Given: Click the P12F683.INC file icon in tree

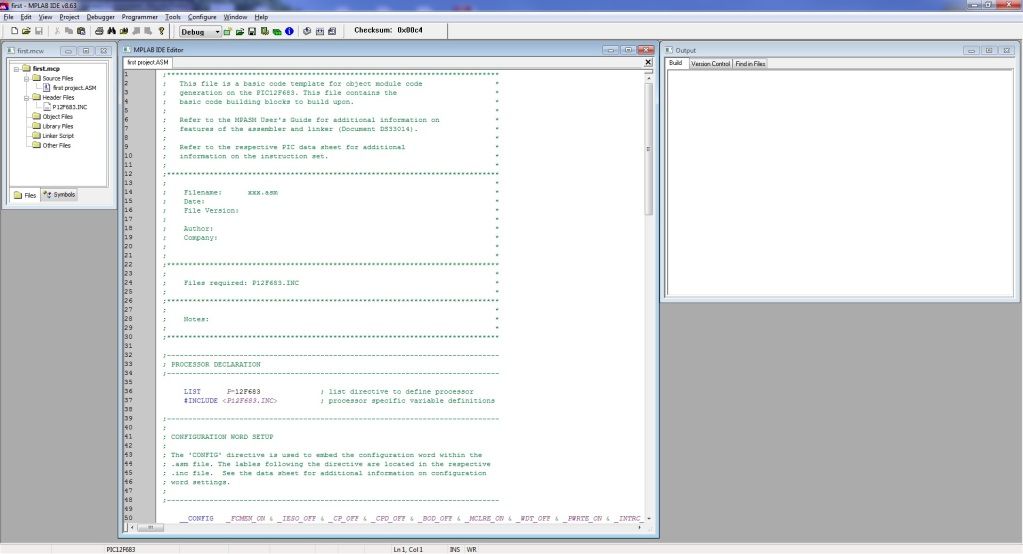Looking at the screenshot, I should coord(47,106).
